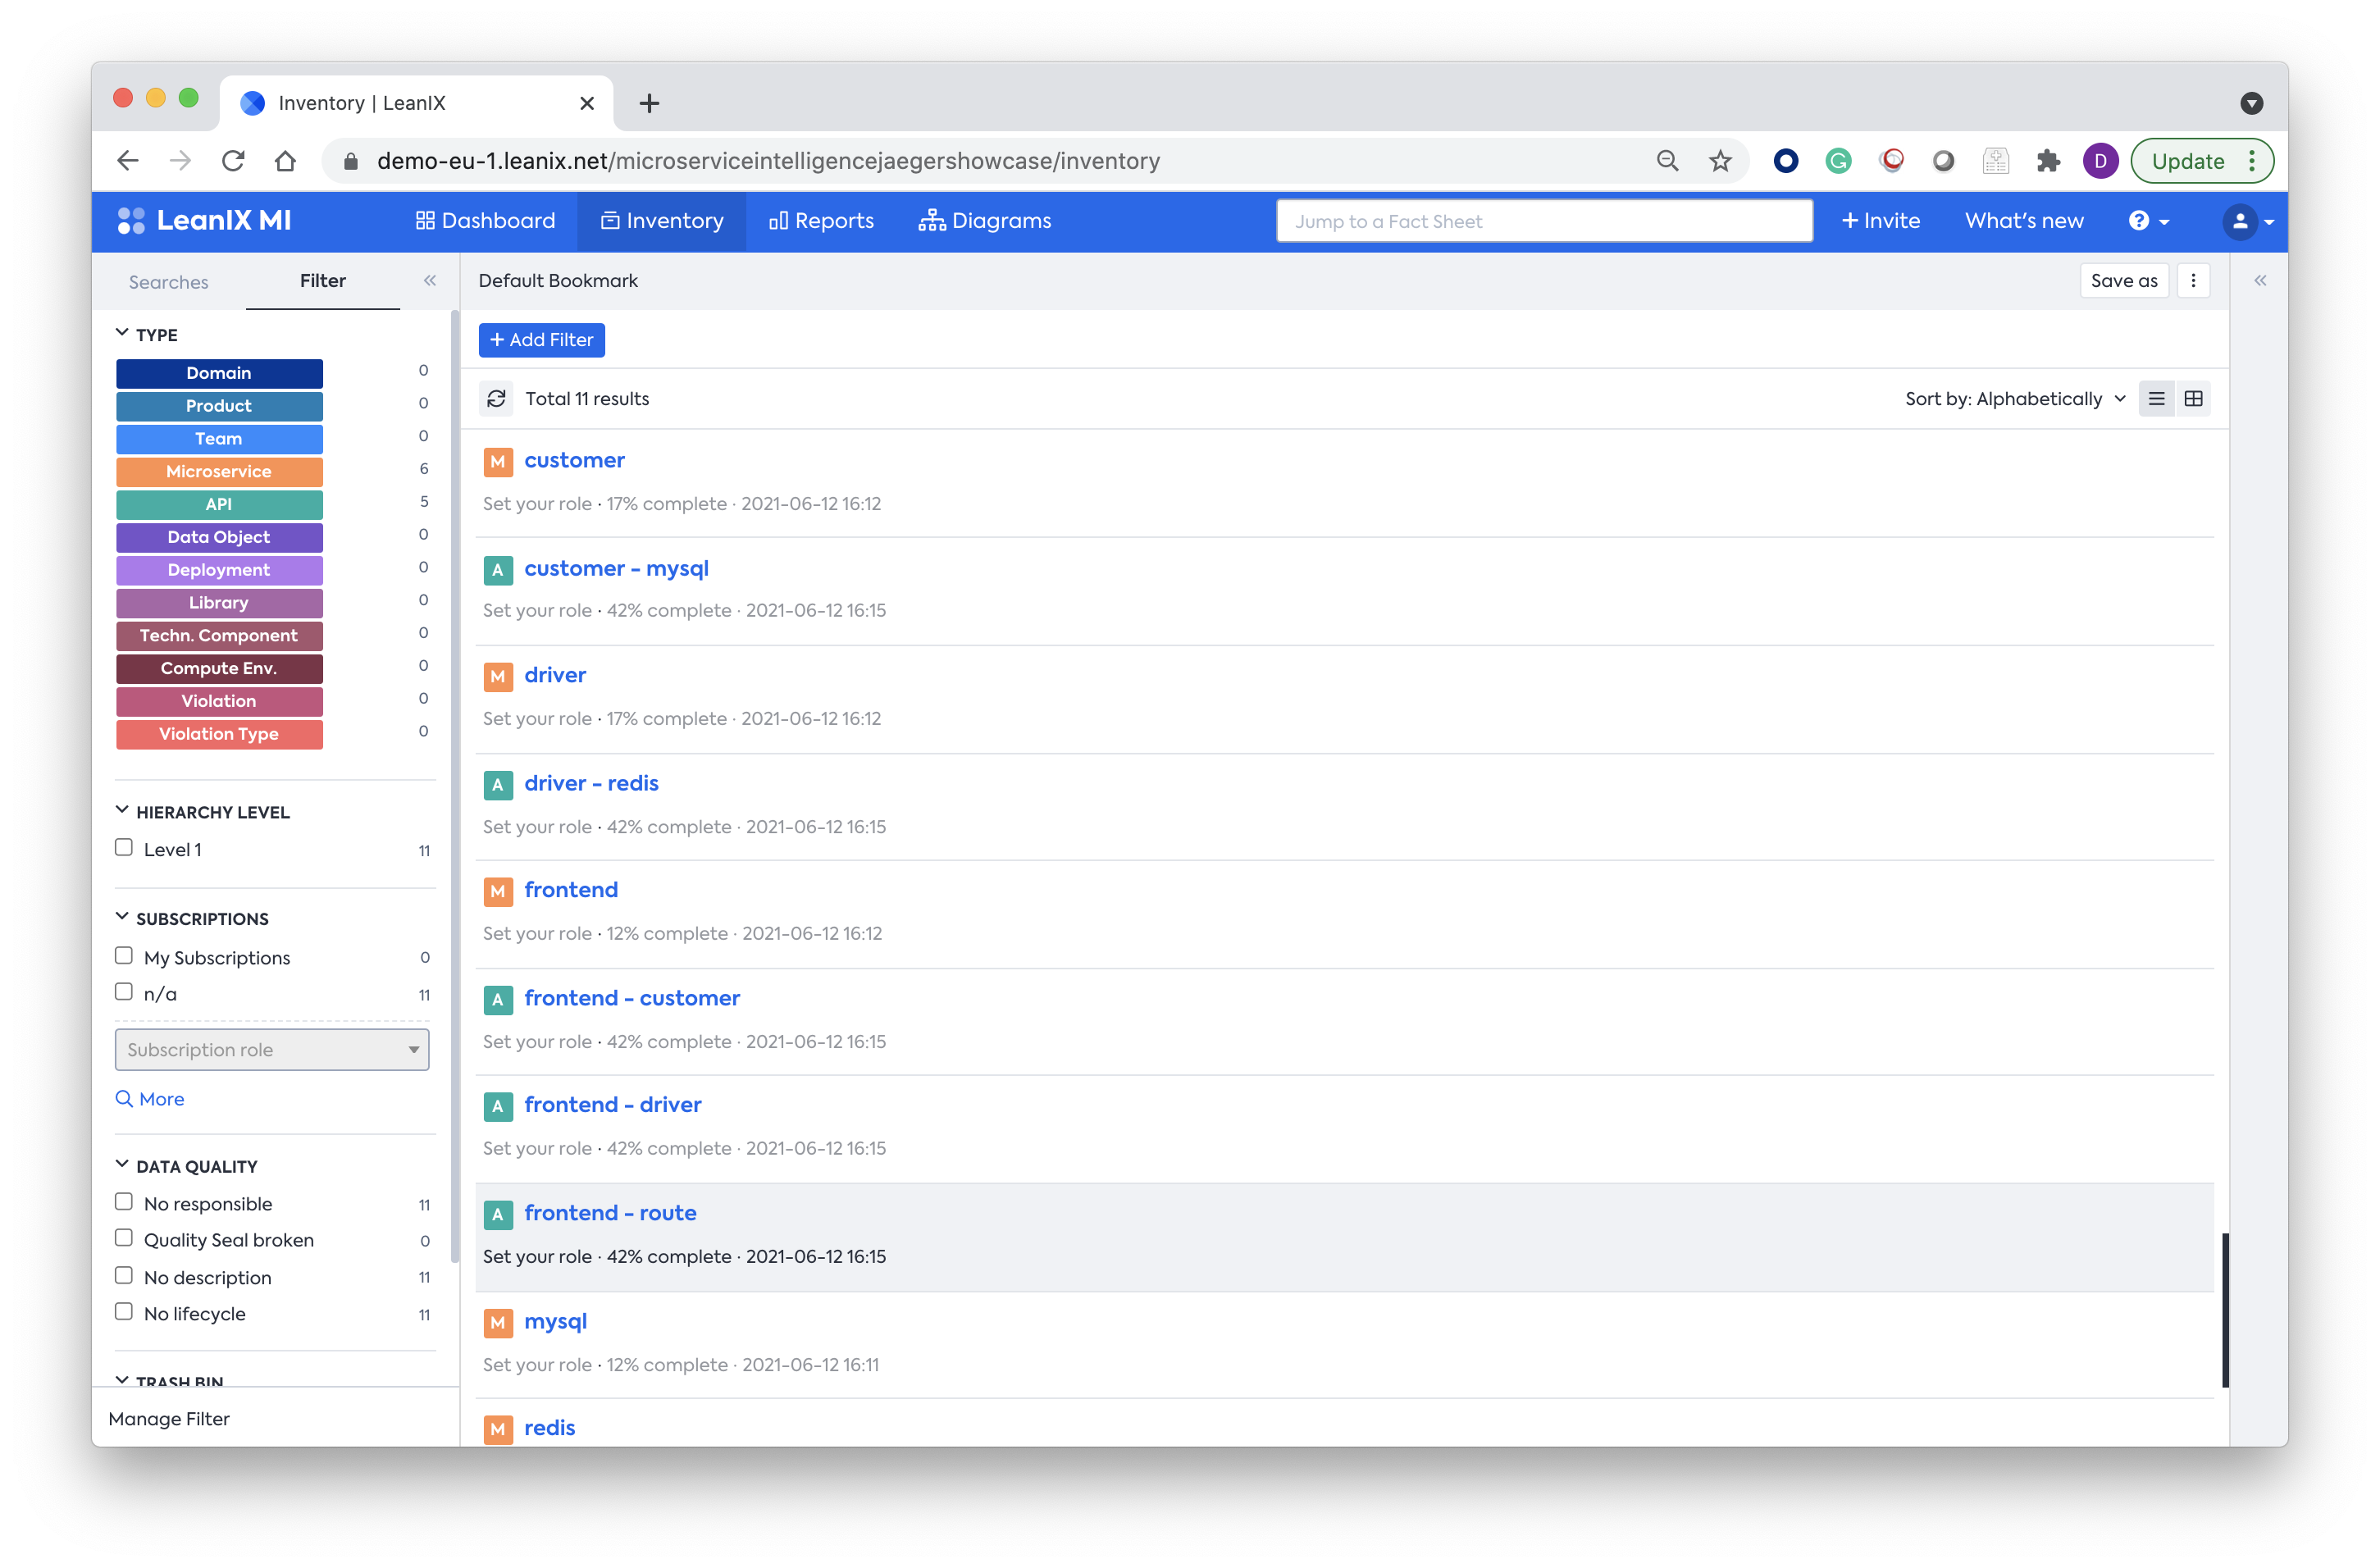The image size is (2380, 1568).
Task: Click the Invite button
Action: pyautogui.click(x=1880, y=221)
